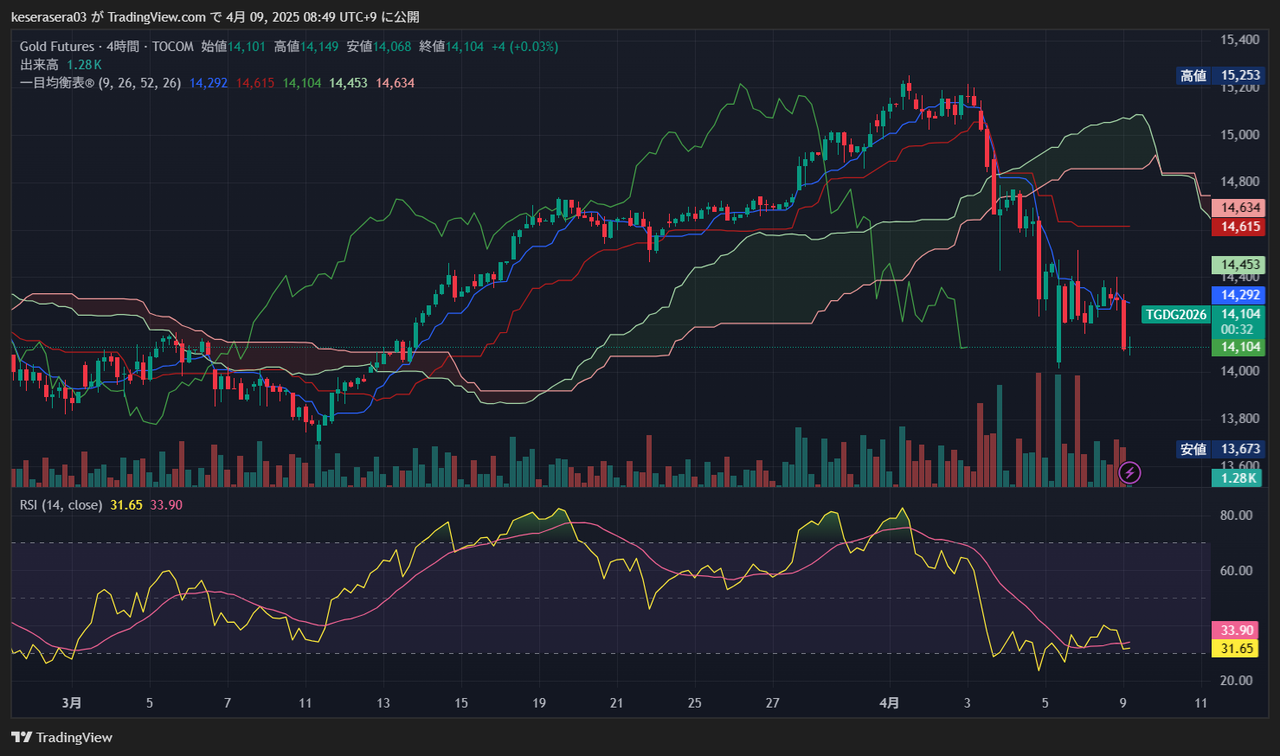Click the 7 date label on the time axis

pos(228,703)
